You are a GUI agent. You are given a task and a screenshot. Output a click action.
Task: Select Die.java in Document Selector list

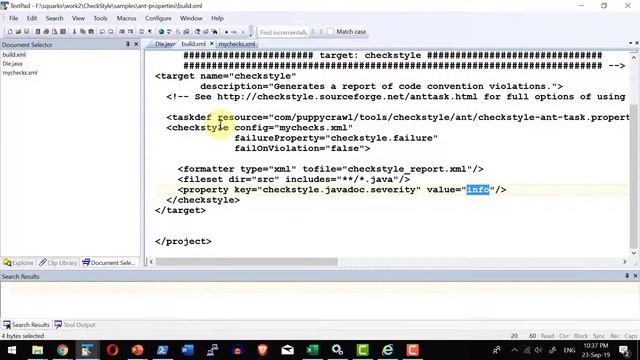click(13, 64)
